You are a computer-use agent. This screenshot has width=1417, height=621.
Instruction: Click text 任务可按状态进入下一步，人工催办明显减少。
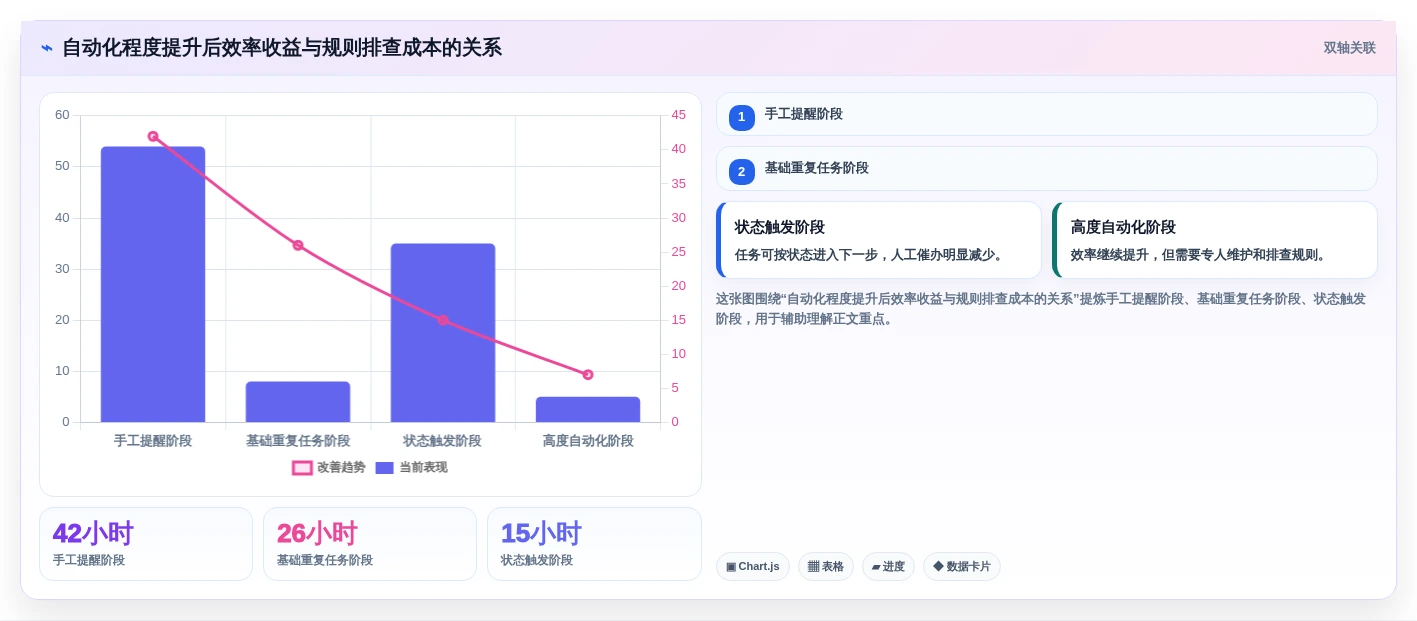click(x=869, y=255)
